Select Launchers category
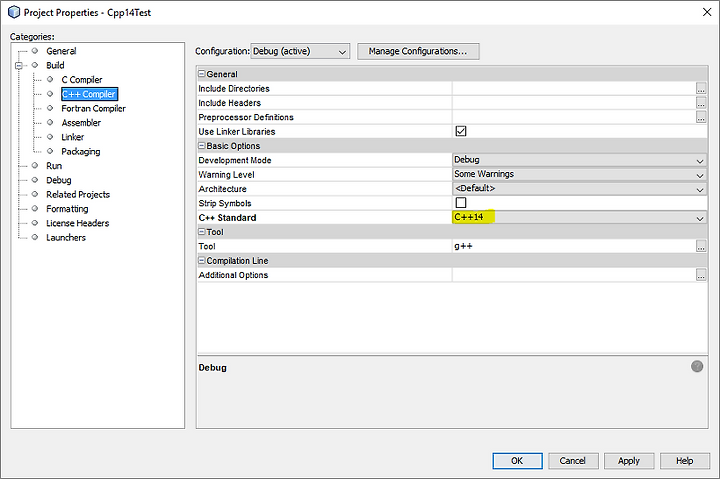The height and width of the screenshot is (479, 720). click(66, 237)
